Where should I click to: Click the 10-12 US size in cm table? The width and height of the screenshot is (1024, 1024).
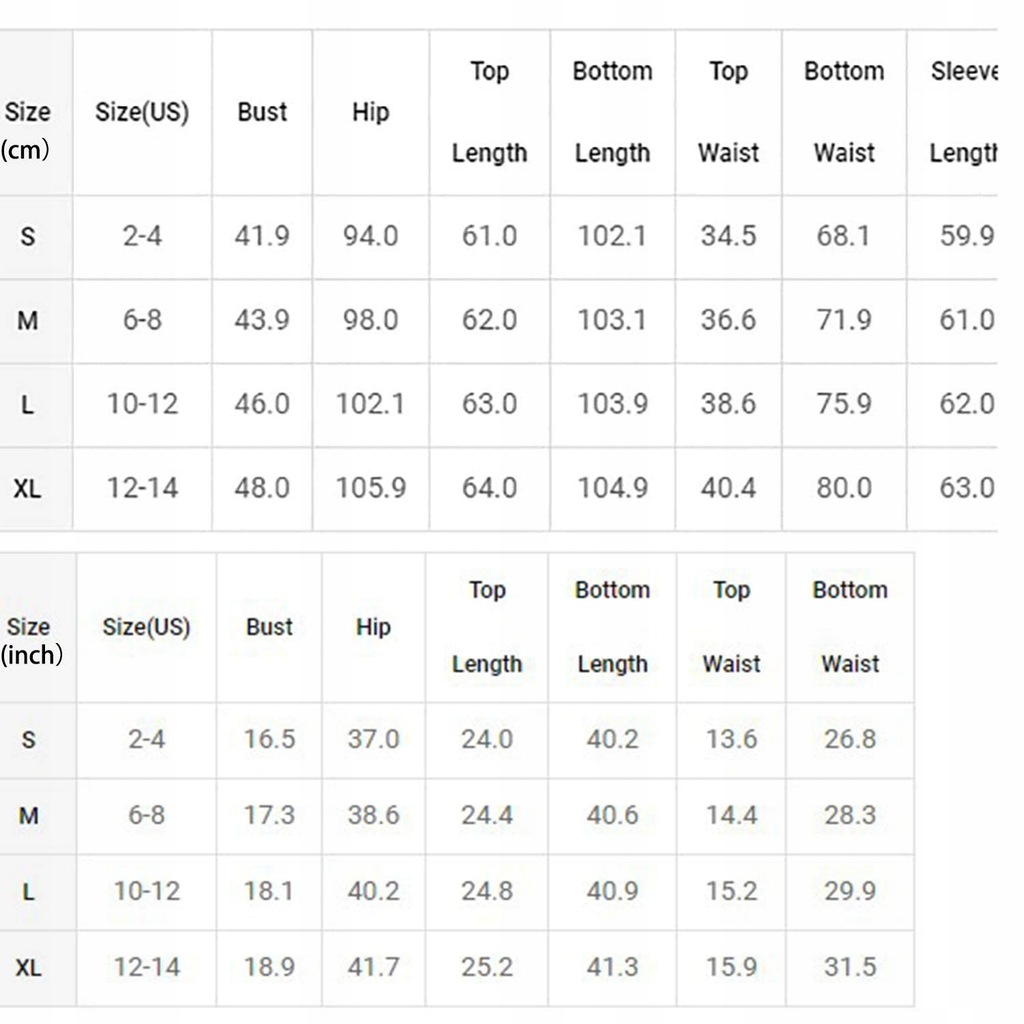[142, 404]
